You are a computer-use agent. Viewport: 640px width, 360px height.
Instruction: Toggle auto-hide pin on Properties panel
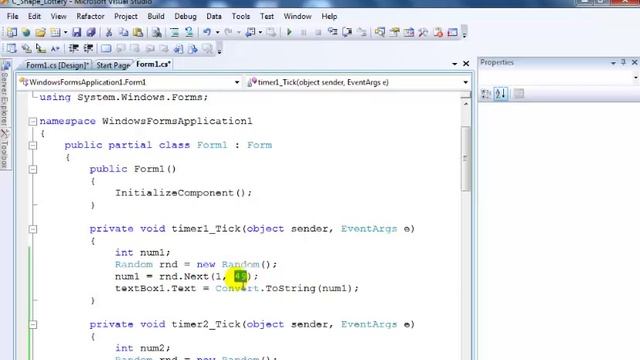click(x=623, y=62)
